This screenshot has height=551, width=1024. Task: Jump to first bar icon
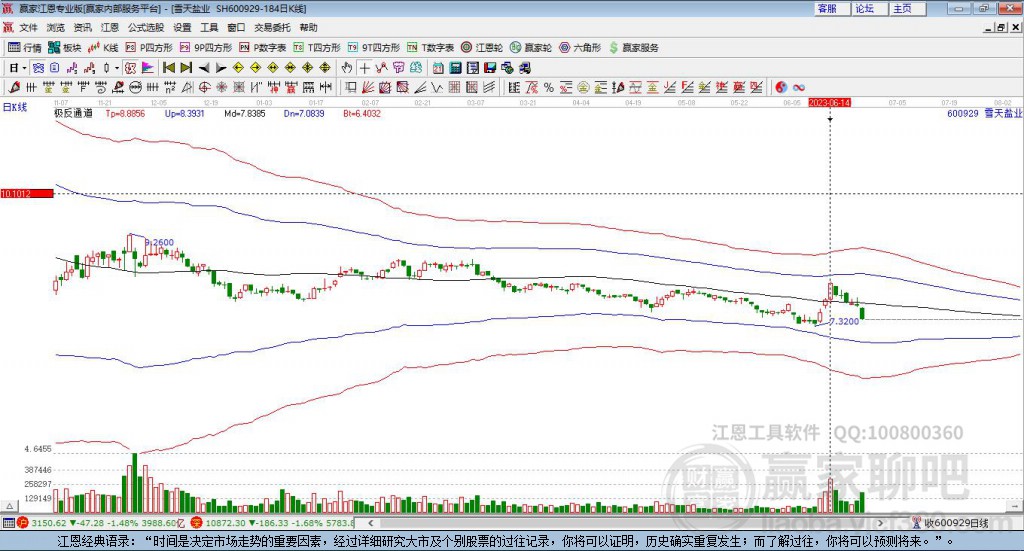click(168, 68)
